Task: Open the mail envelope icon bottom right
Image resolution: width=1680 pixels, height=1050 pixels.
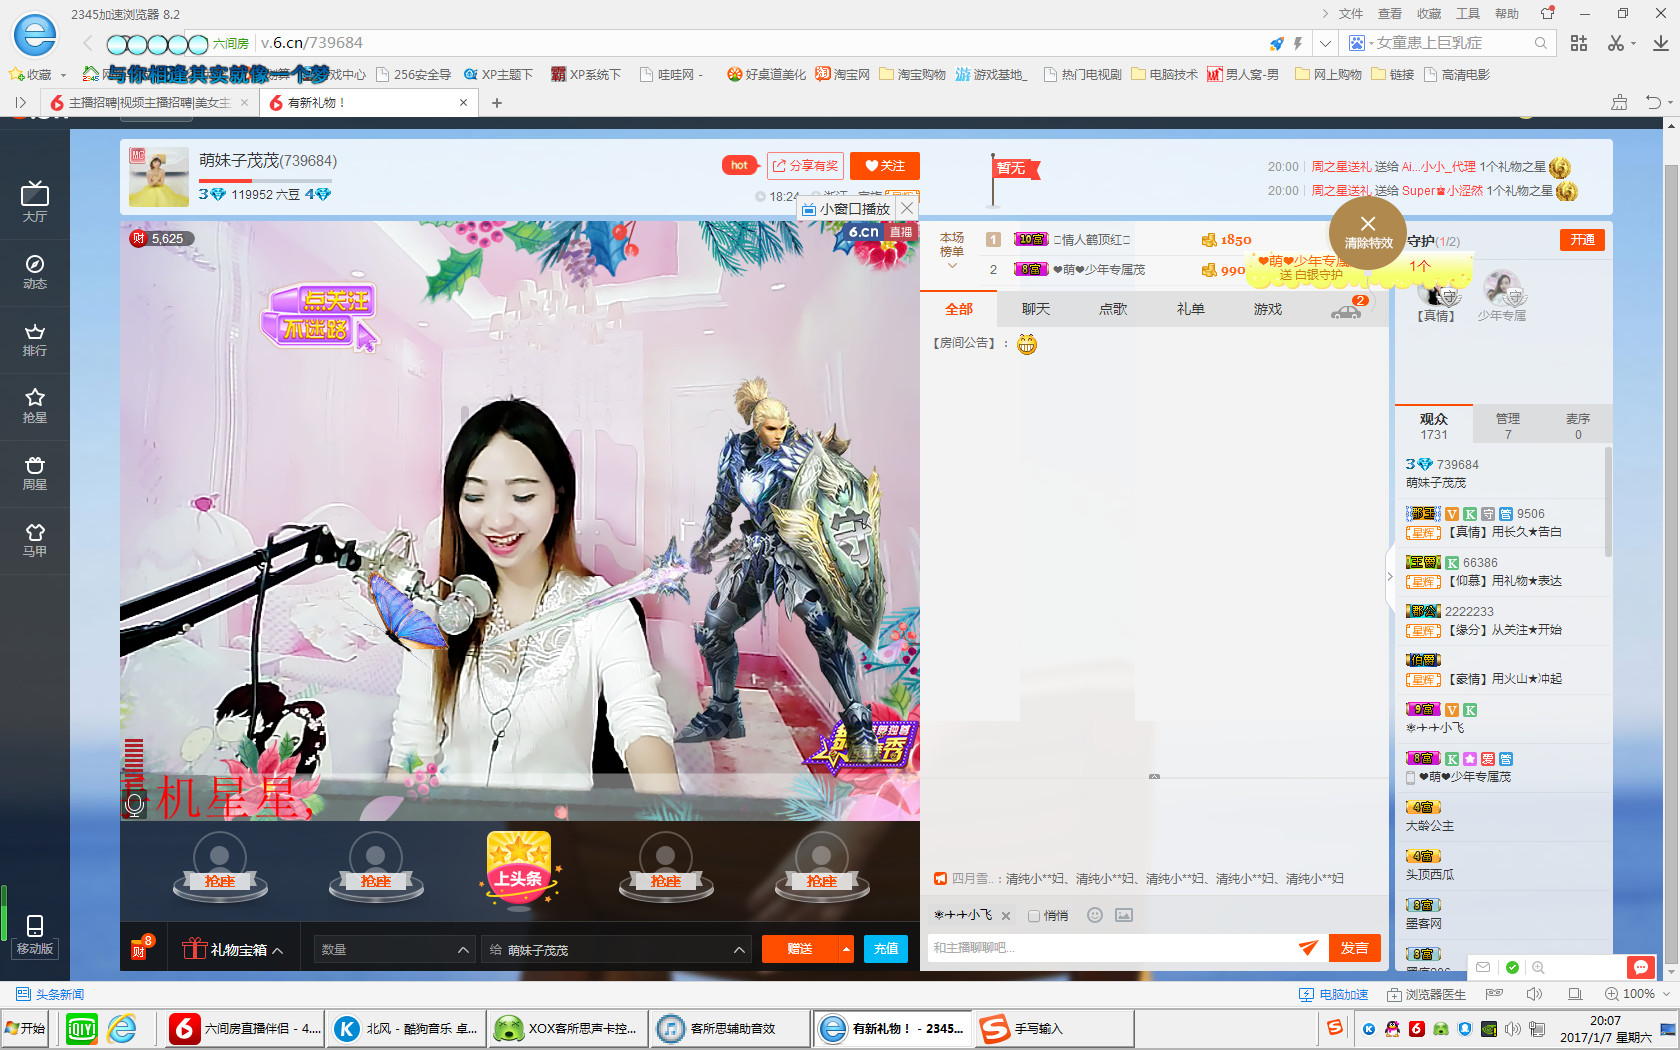Action: pyautogui.click(x=1483, y=967)
